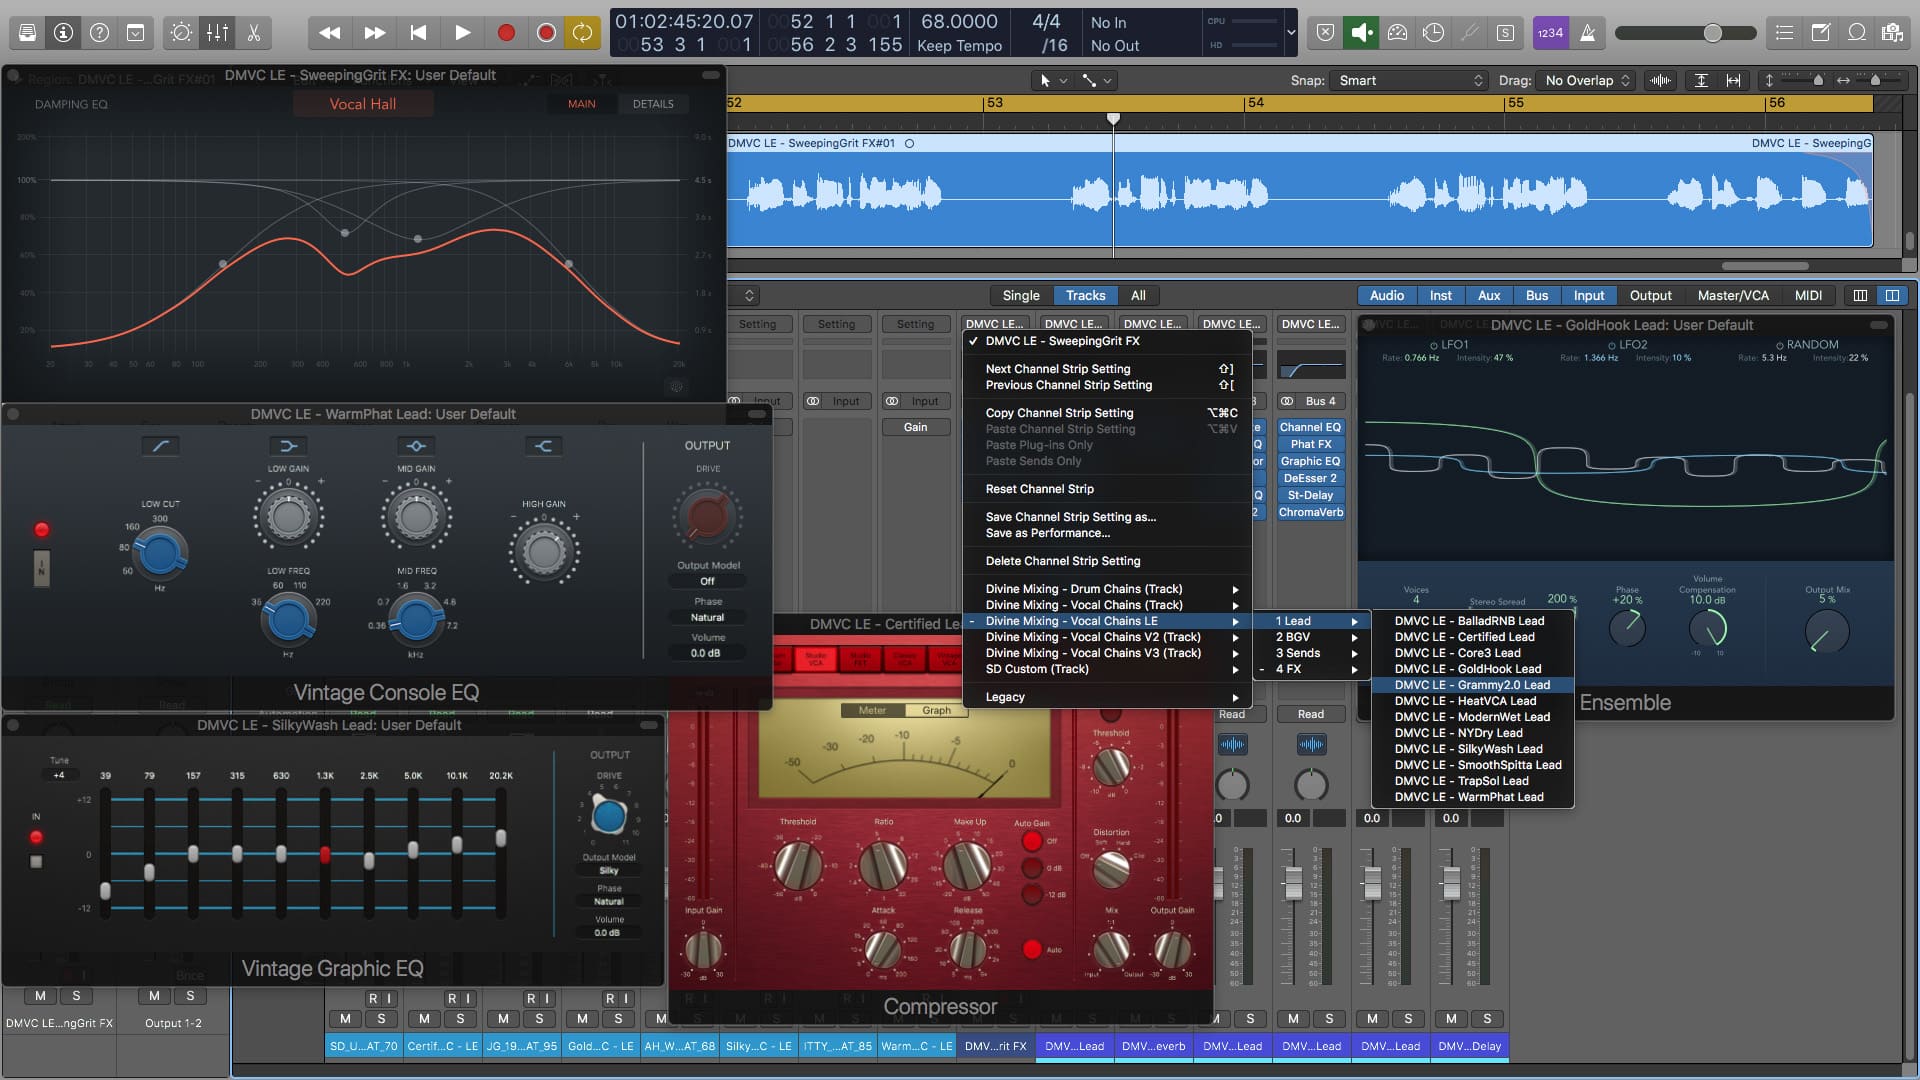The width and height of the screenshot is (1920, 1080).
Task: Open Console EQ Output Model Off dropdown
Action: pos(707,581)
